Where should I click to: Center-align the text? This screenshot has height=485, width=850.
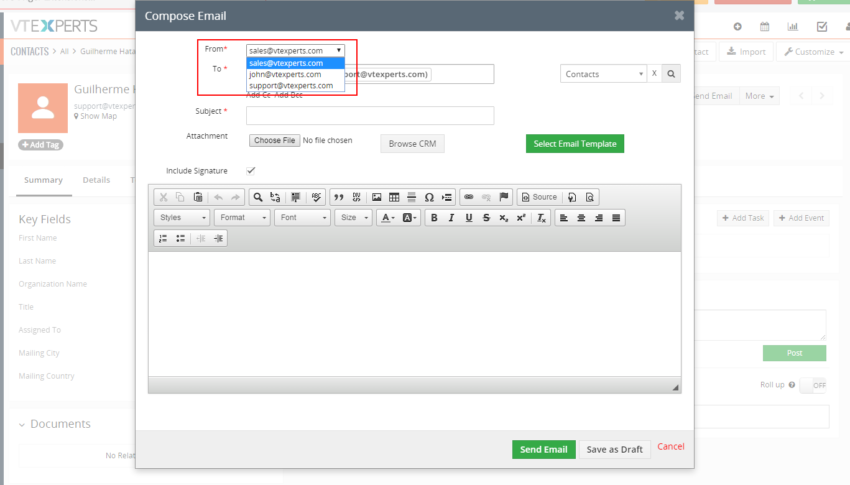click(x=581, y=218)
